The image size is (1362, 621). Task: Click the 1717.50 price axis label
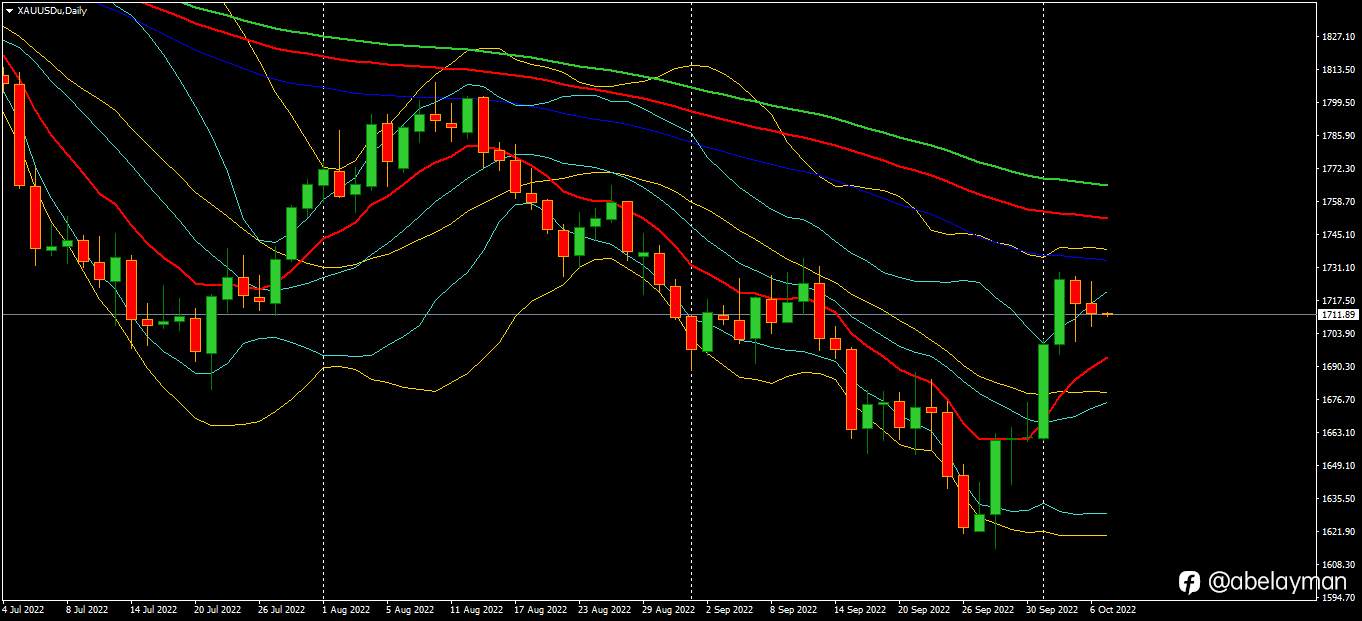point(1337,300)
